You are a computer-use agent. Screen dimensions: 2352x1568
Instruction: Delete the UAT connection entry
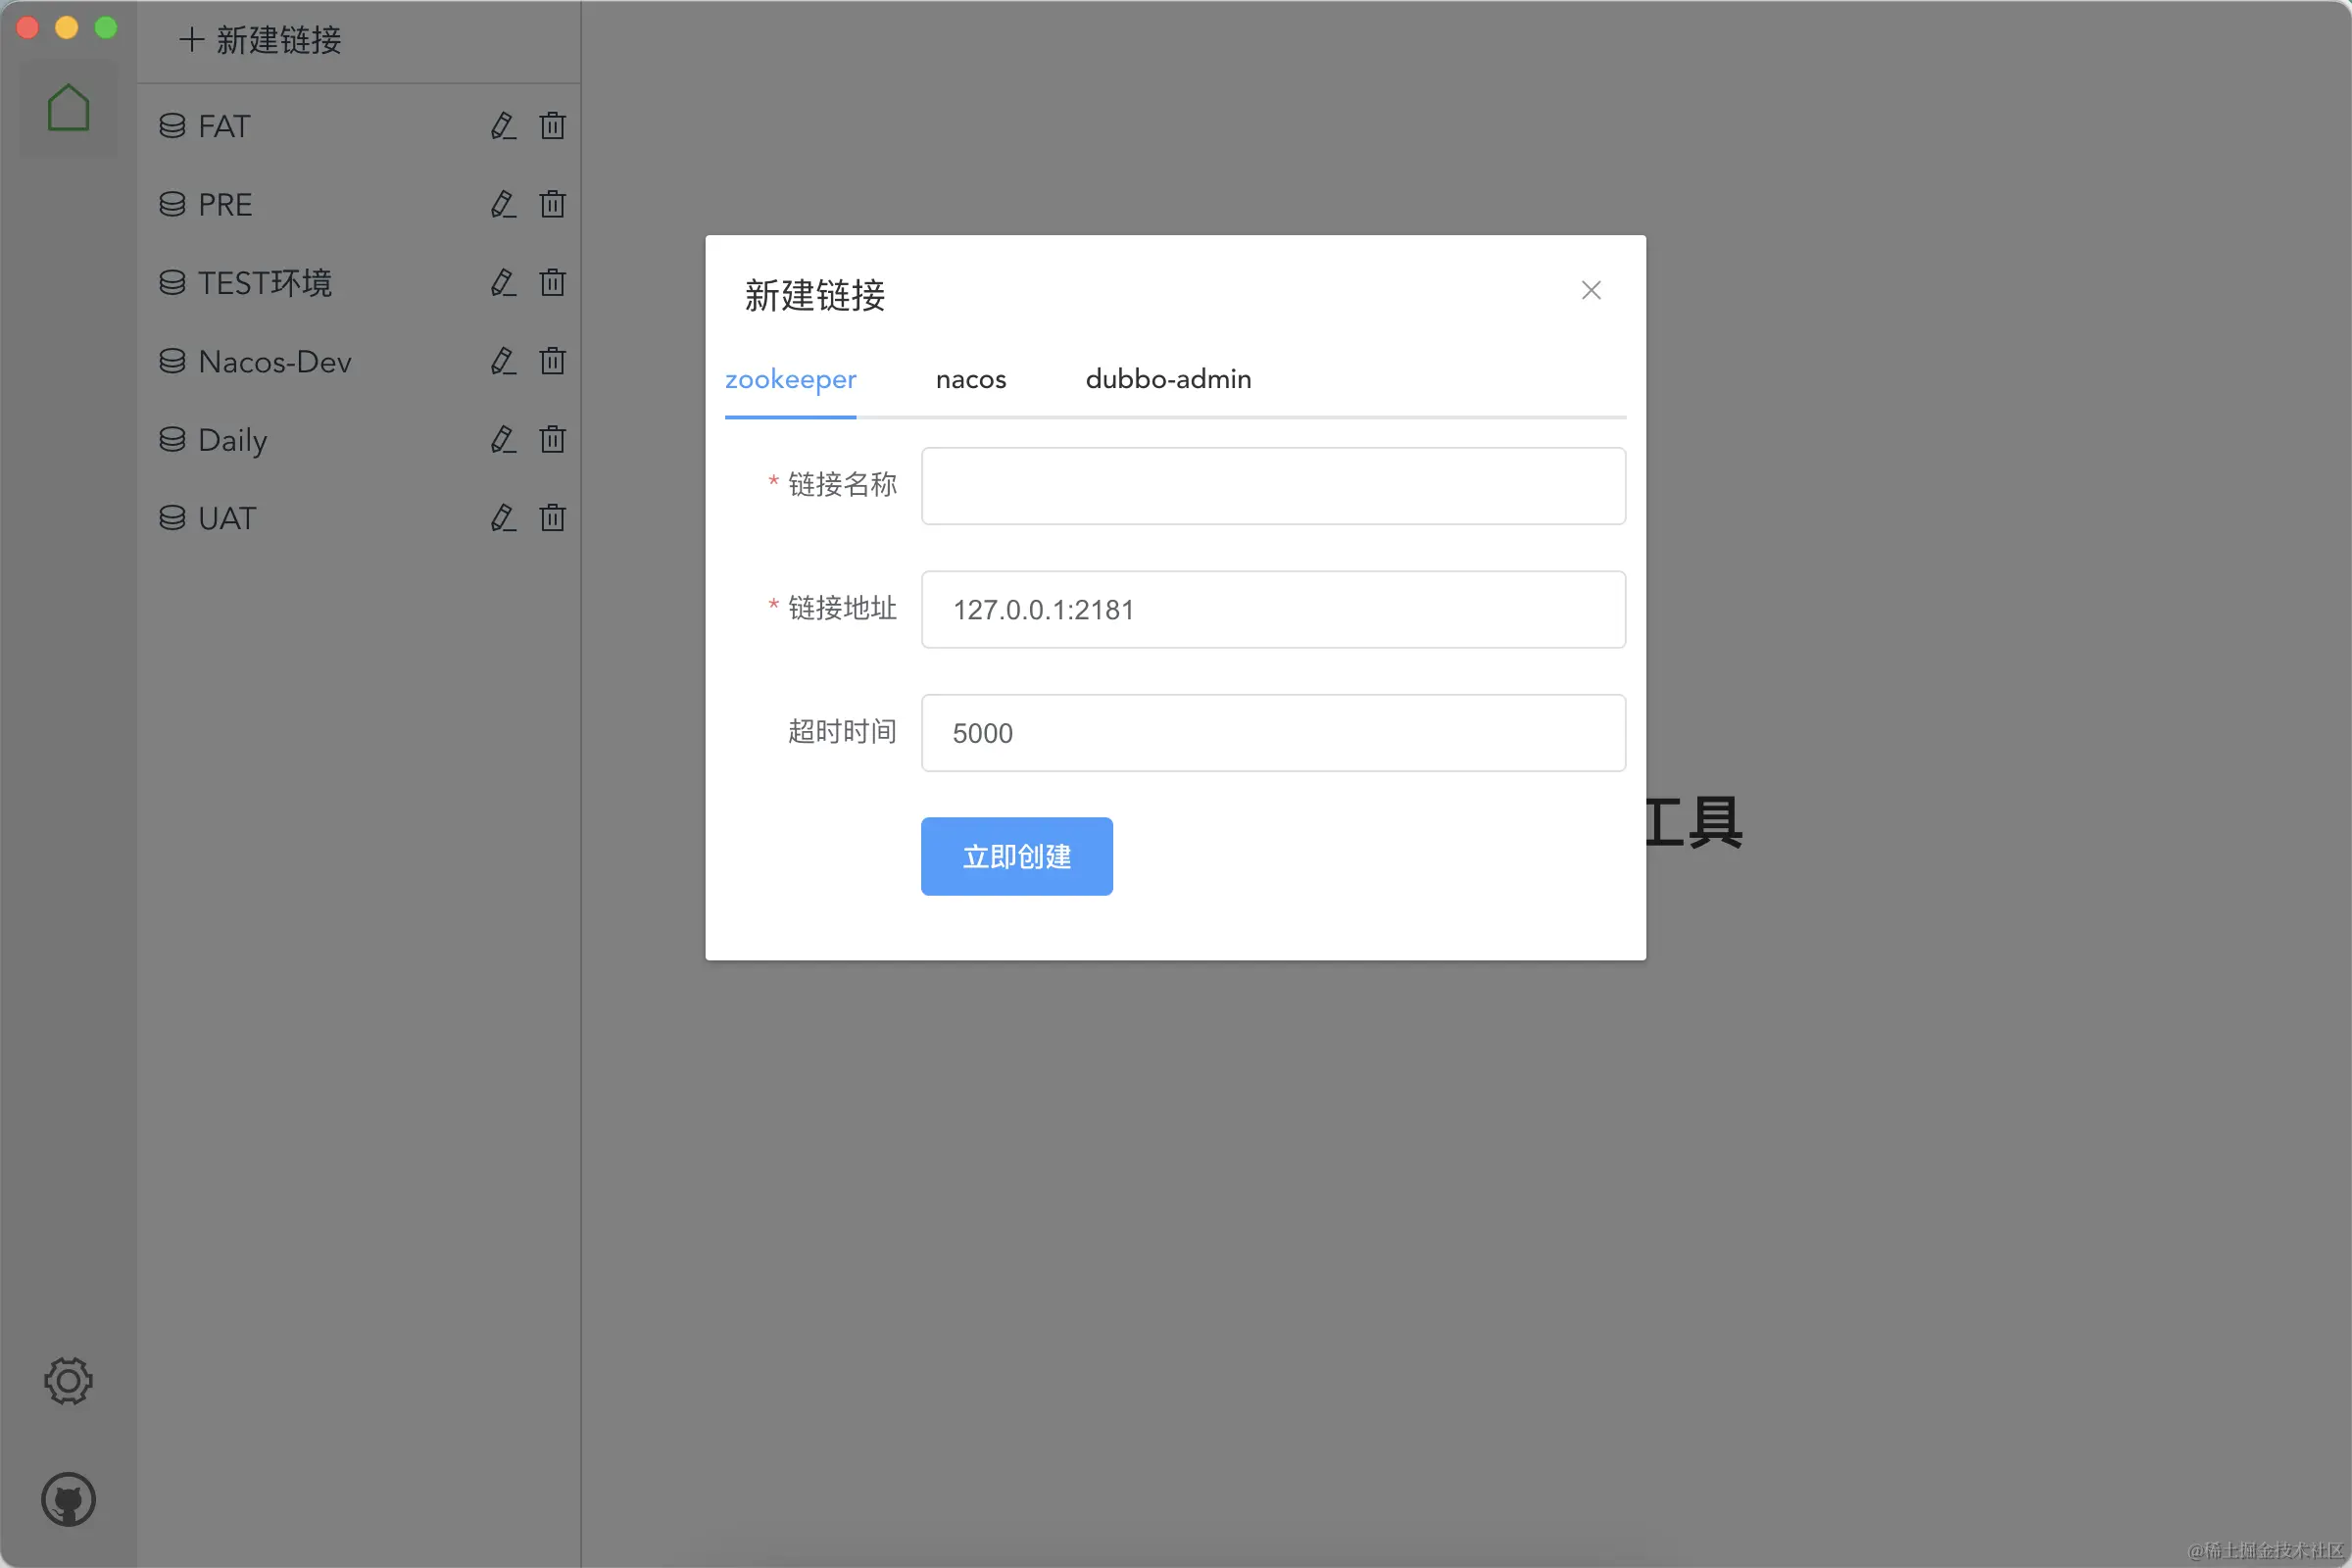tap(552, 518)
